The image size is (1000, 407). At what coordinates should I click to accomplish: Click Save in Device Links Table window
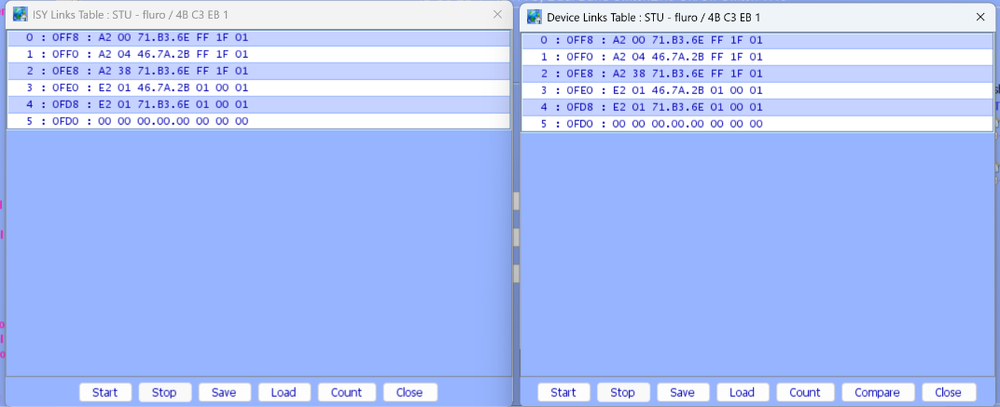coord(682,392)
